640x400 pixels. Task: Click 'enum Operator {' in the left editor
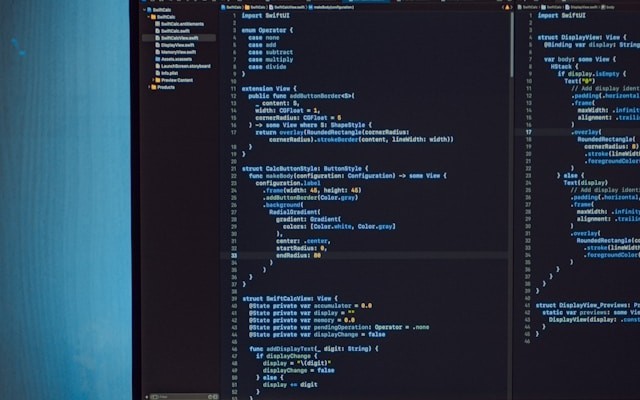click(x=267, y=30)
